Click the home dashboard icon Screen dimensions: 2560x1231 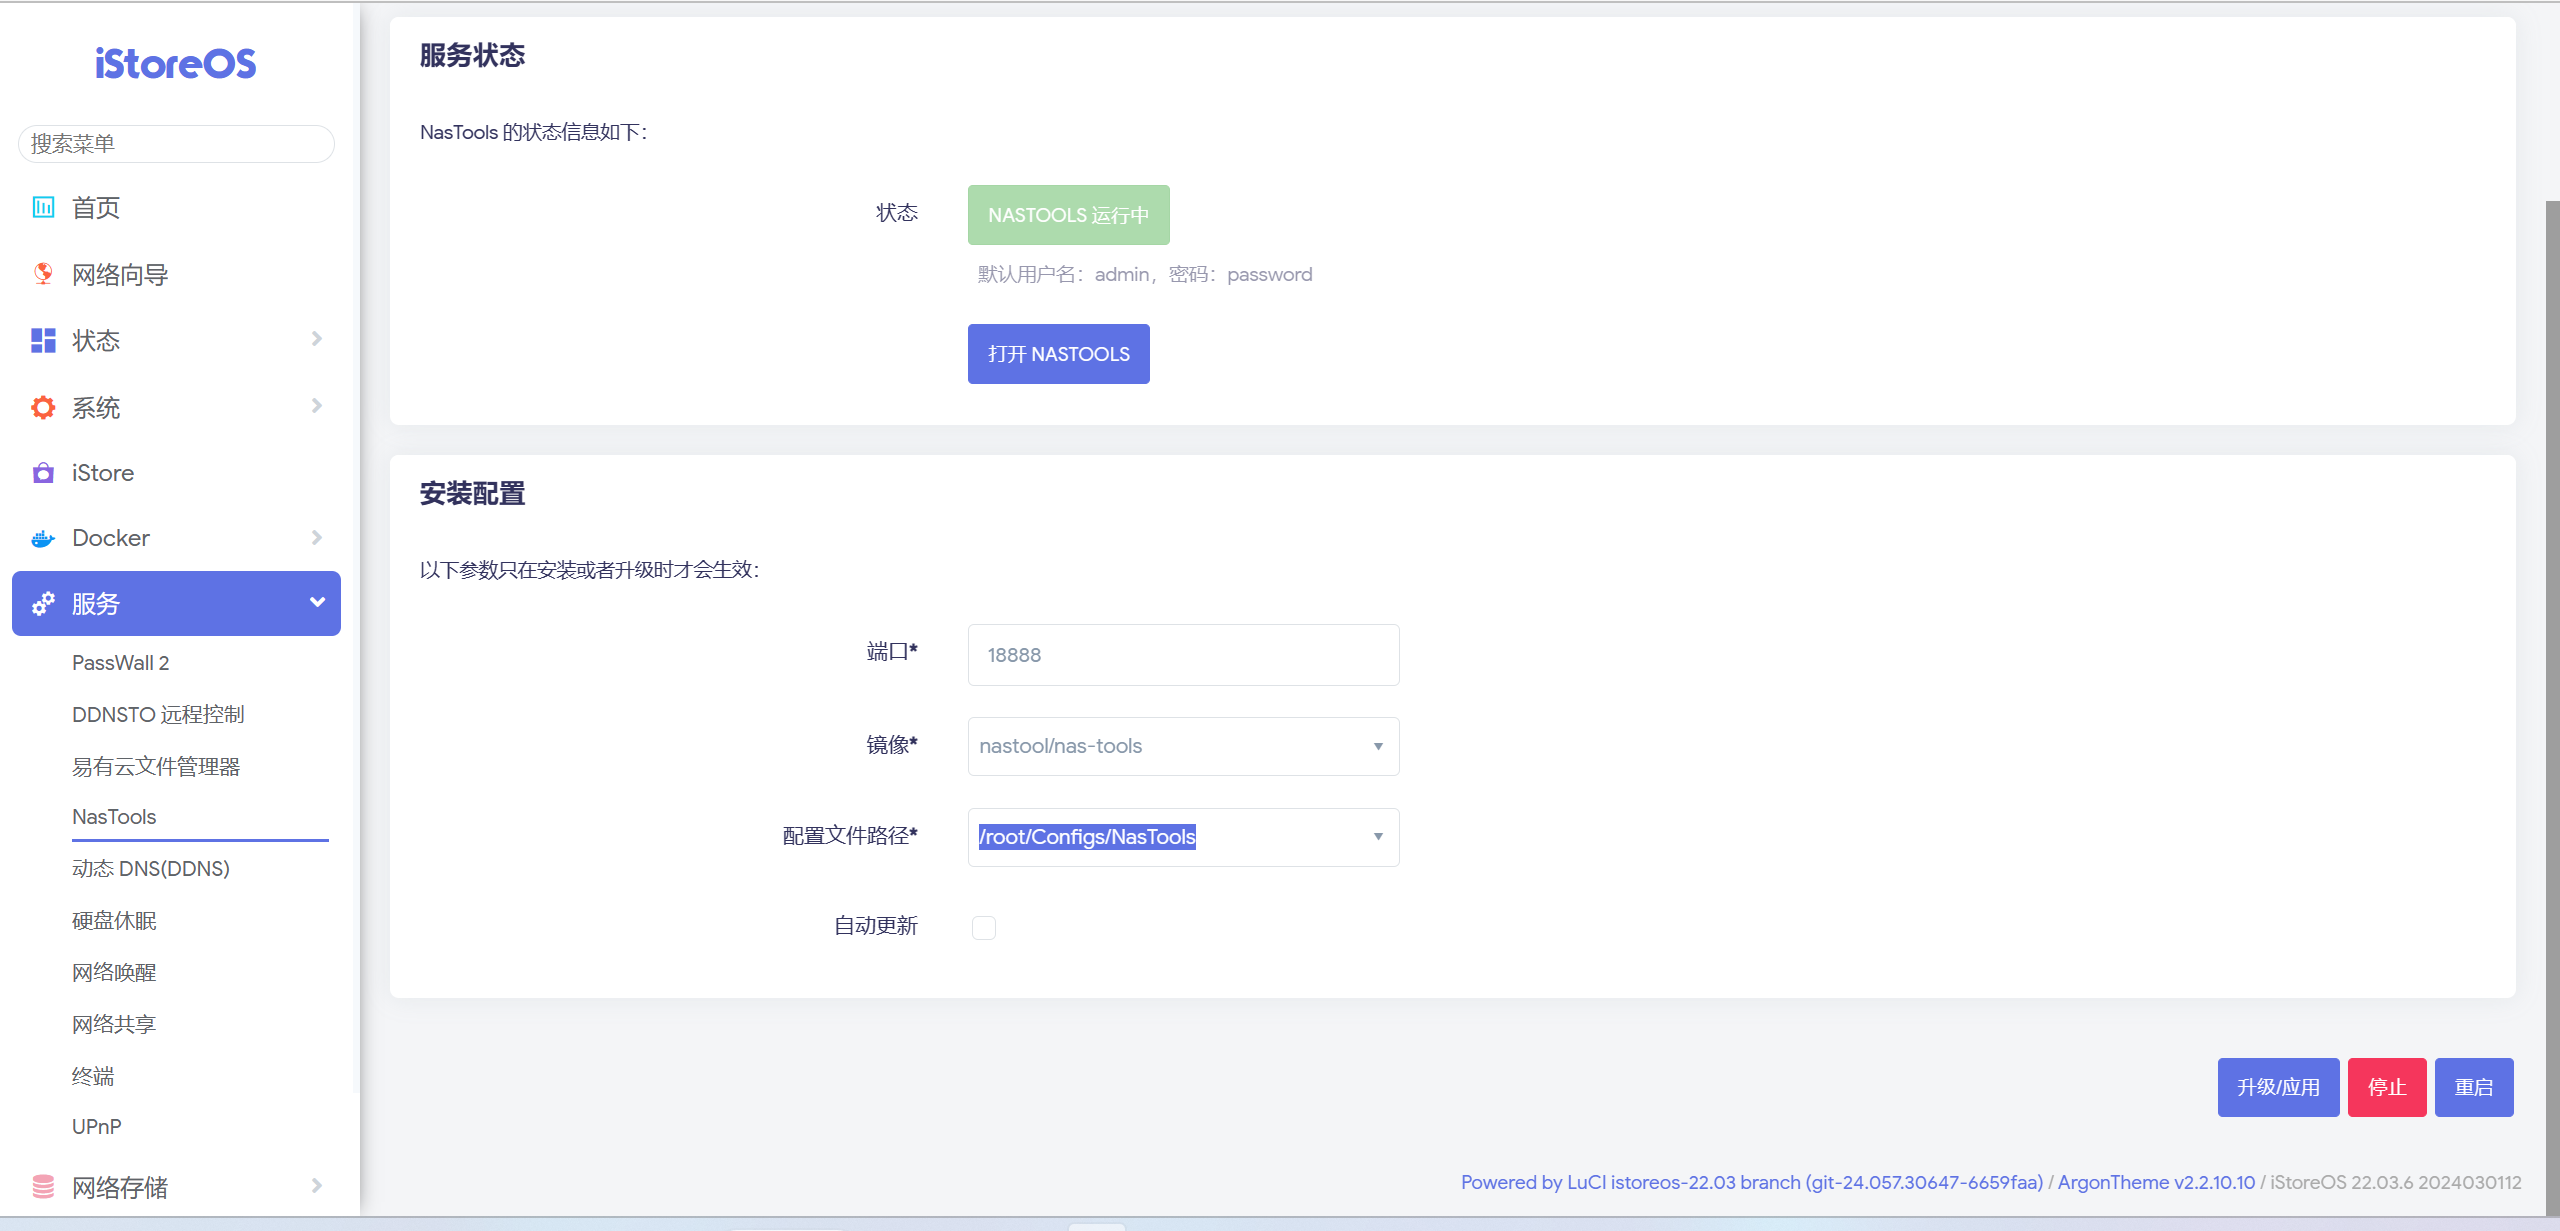click(x=43, y=207)
